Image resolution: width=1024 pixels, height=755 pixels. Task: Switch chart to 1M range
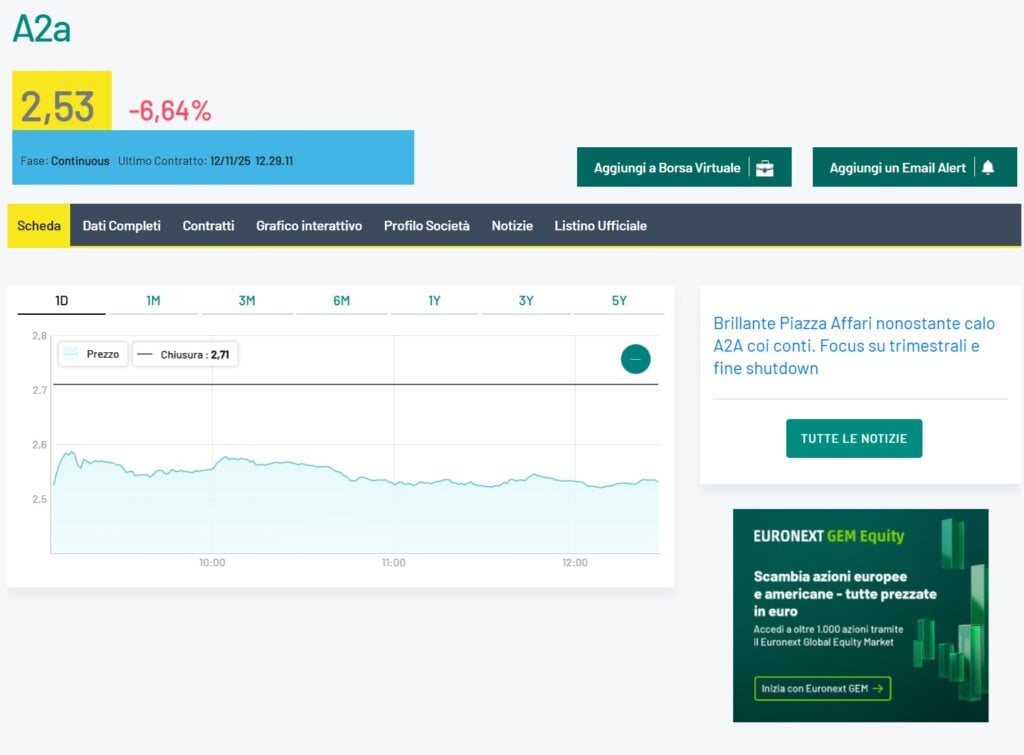point(153,301)
